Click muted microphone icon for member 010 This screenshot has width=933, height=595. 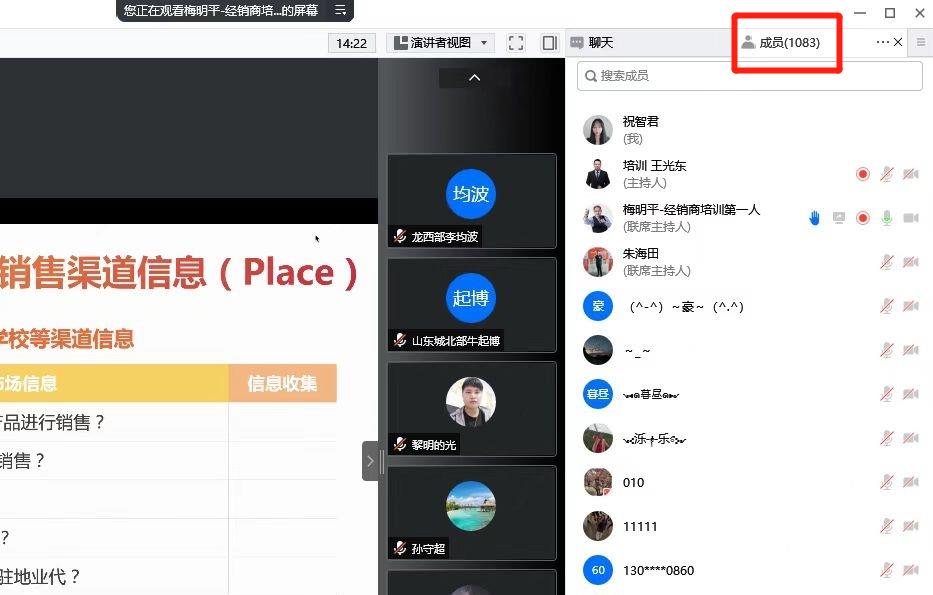point(887,482)
